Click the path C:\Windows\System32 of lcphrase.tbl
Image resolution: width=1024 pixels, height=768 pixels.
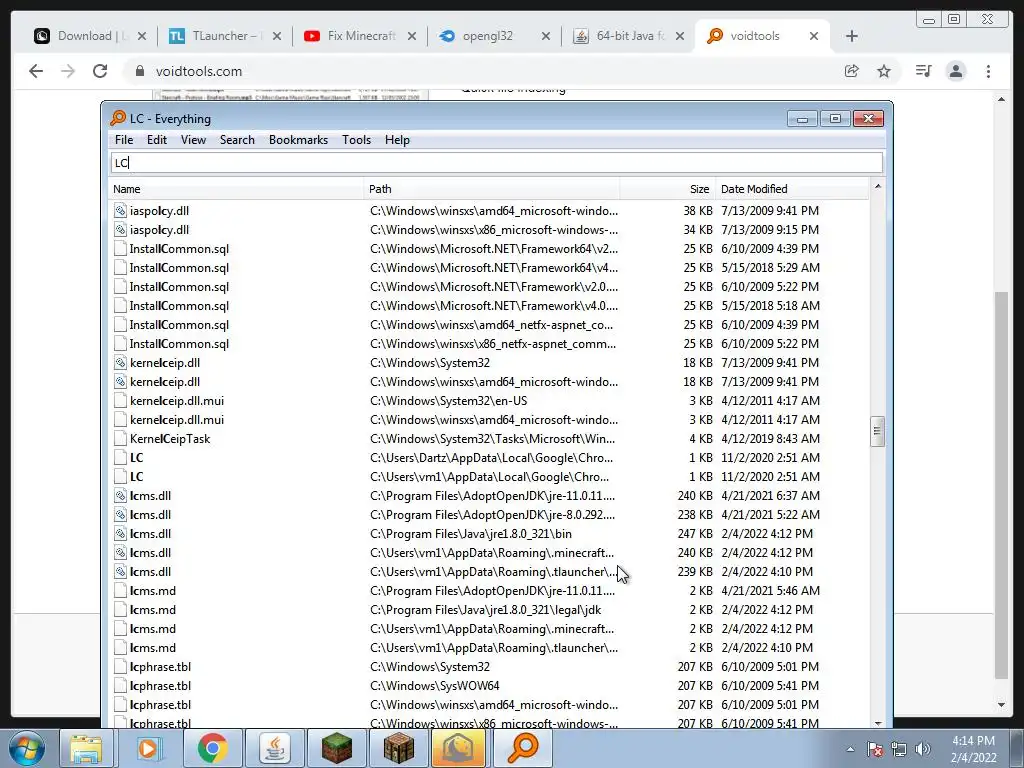pyautogui.click(x=430, y=667)
